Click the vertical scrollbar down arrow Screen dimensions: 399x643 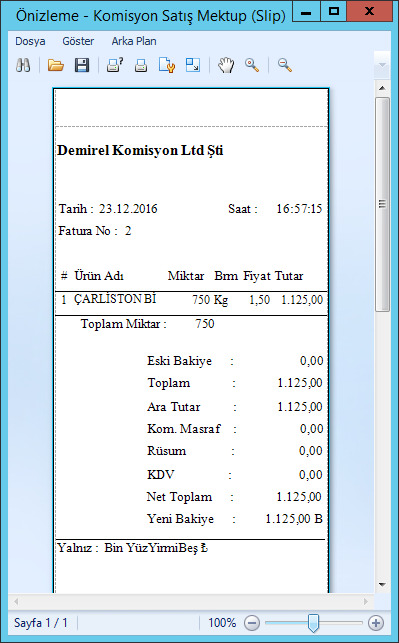382,585
